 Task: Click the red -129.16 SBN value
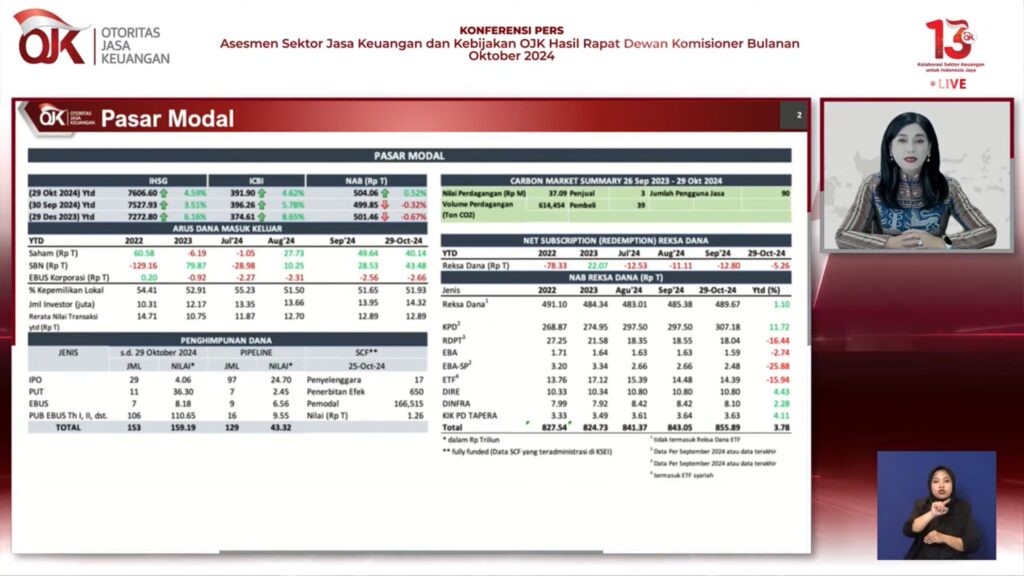tap(143, 266)
